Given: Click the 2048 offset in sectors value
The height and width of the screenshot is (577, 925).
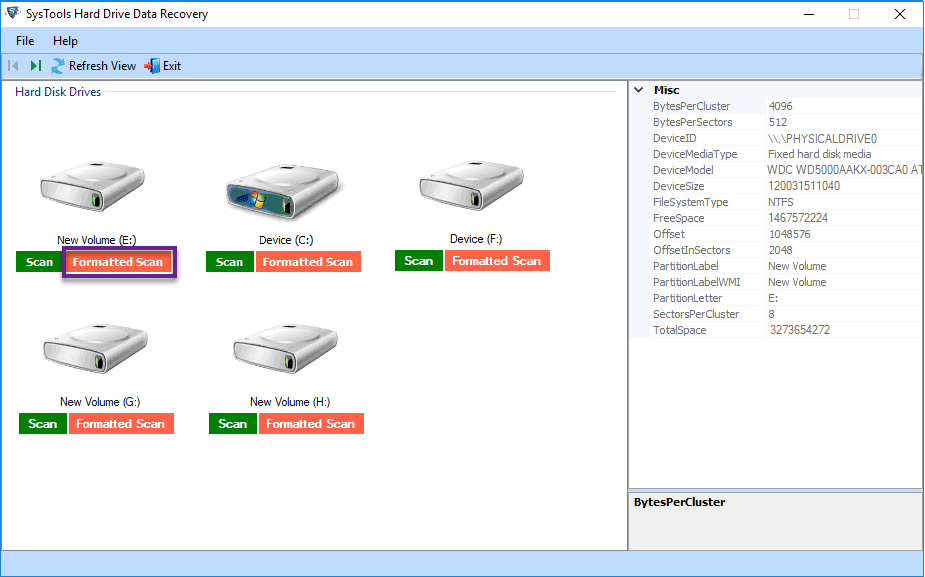Looking at the screenshot, I should pos(780,250).
